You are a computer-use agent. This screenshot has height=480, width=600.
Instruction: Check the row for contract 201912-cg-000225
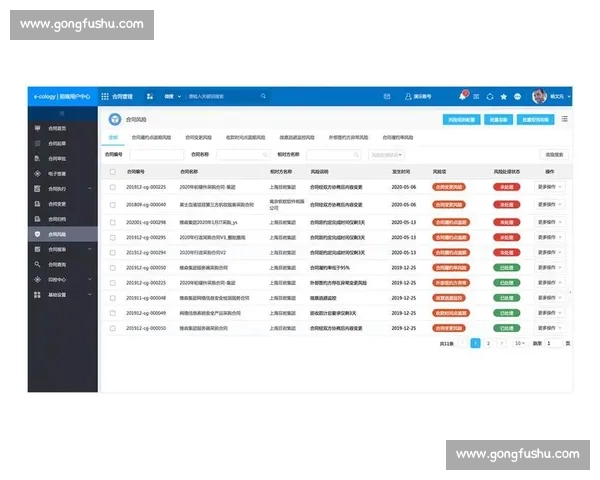[x=112, y=186]
